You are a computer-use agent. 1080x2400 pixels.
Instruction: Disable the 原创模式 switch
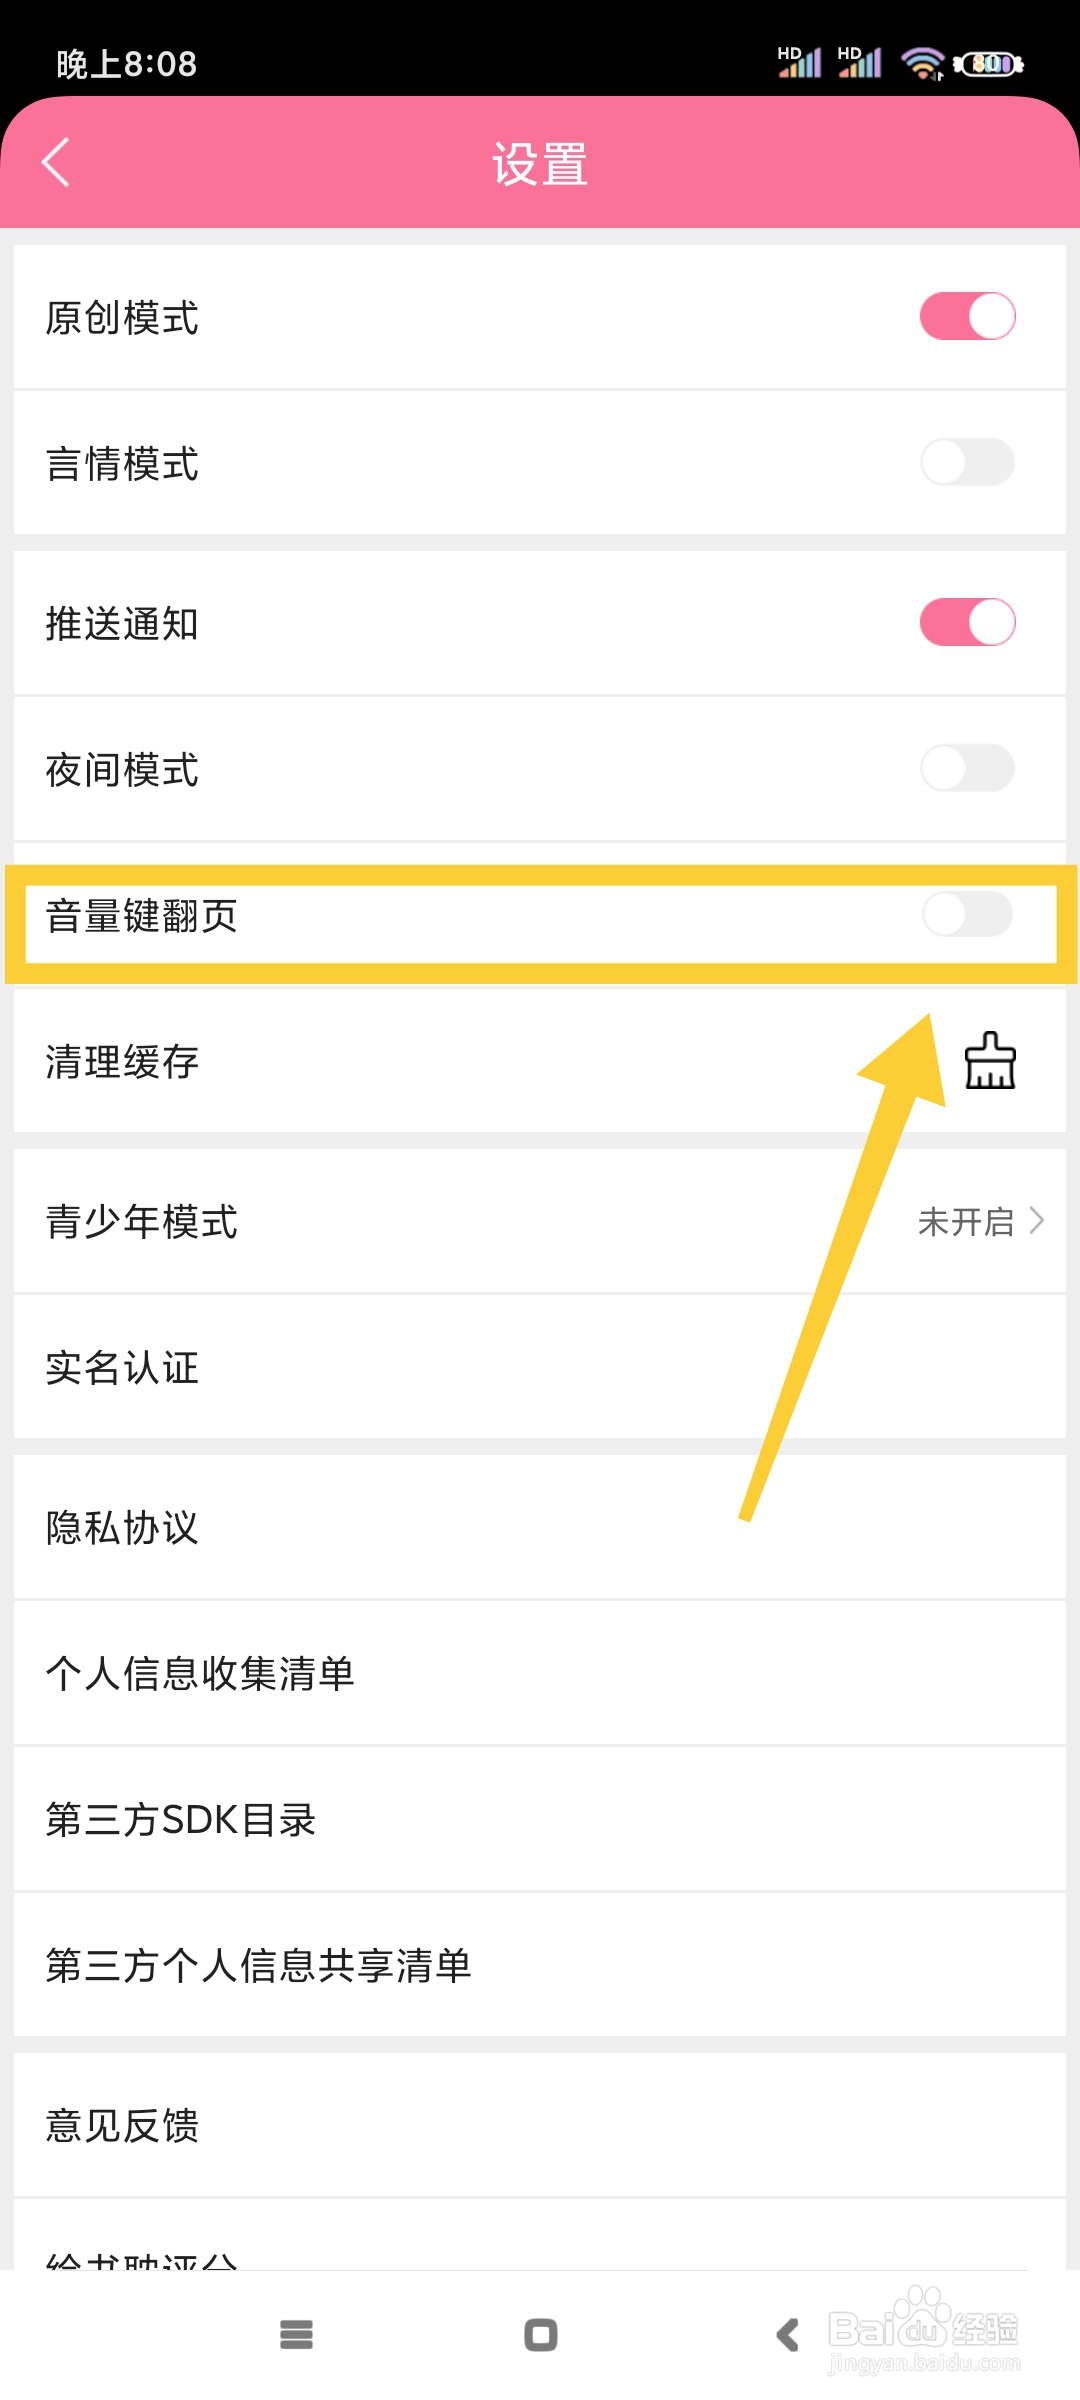tap(967, 317)
